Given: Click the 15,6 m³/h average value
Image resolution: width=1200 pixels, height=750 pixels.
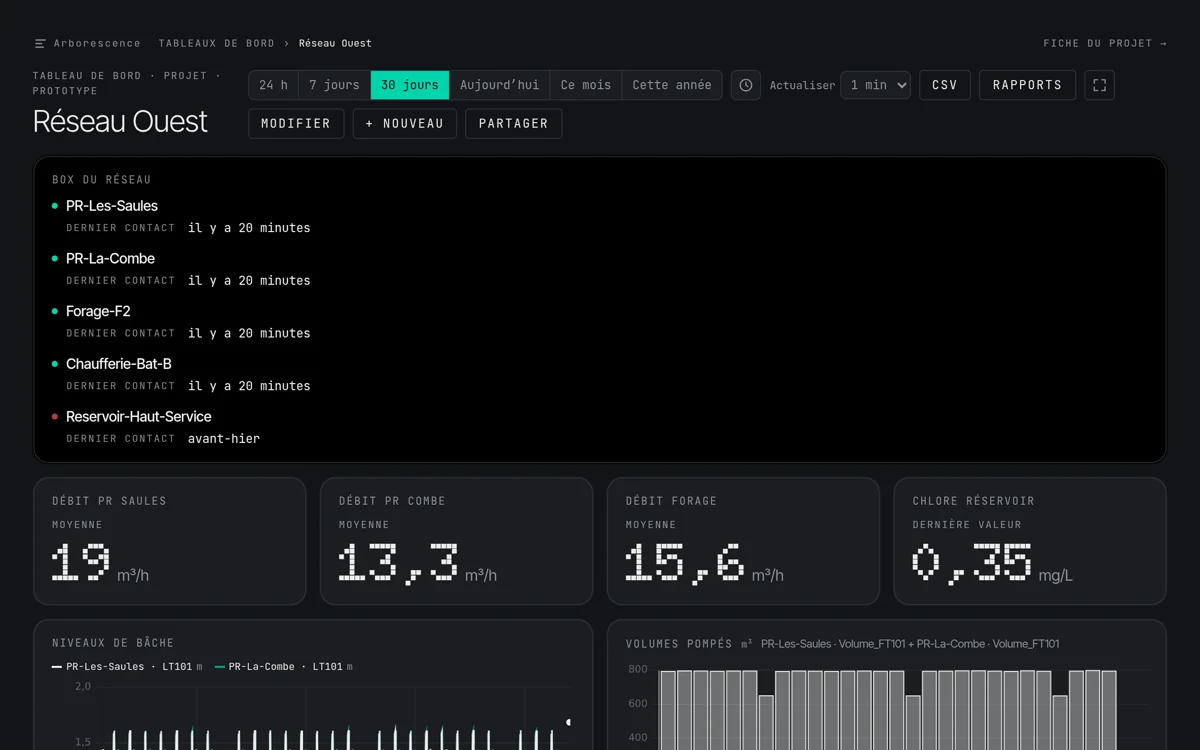Looking at the screenshot, I should (x=704, y=564).
